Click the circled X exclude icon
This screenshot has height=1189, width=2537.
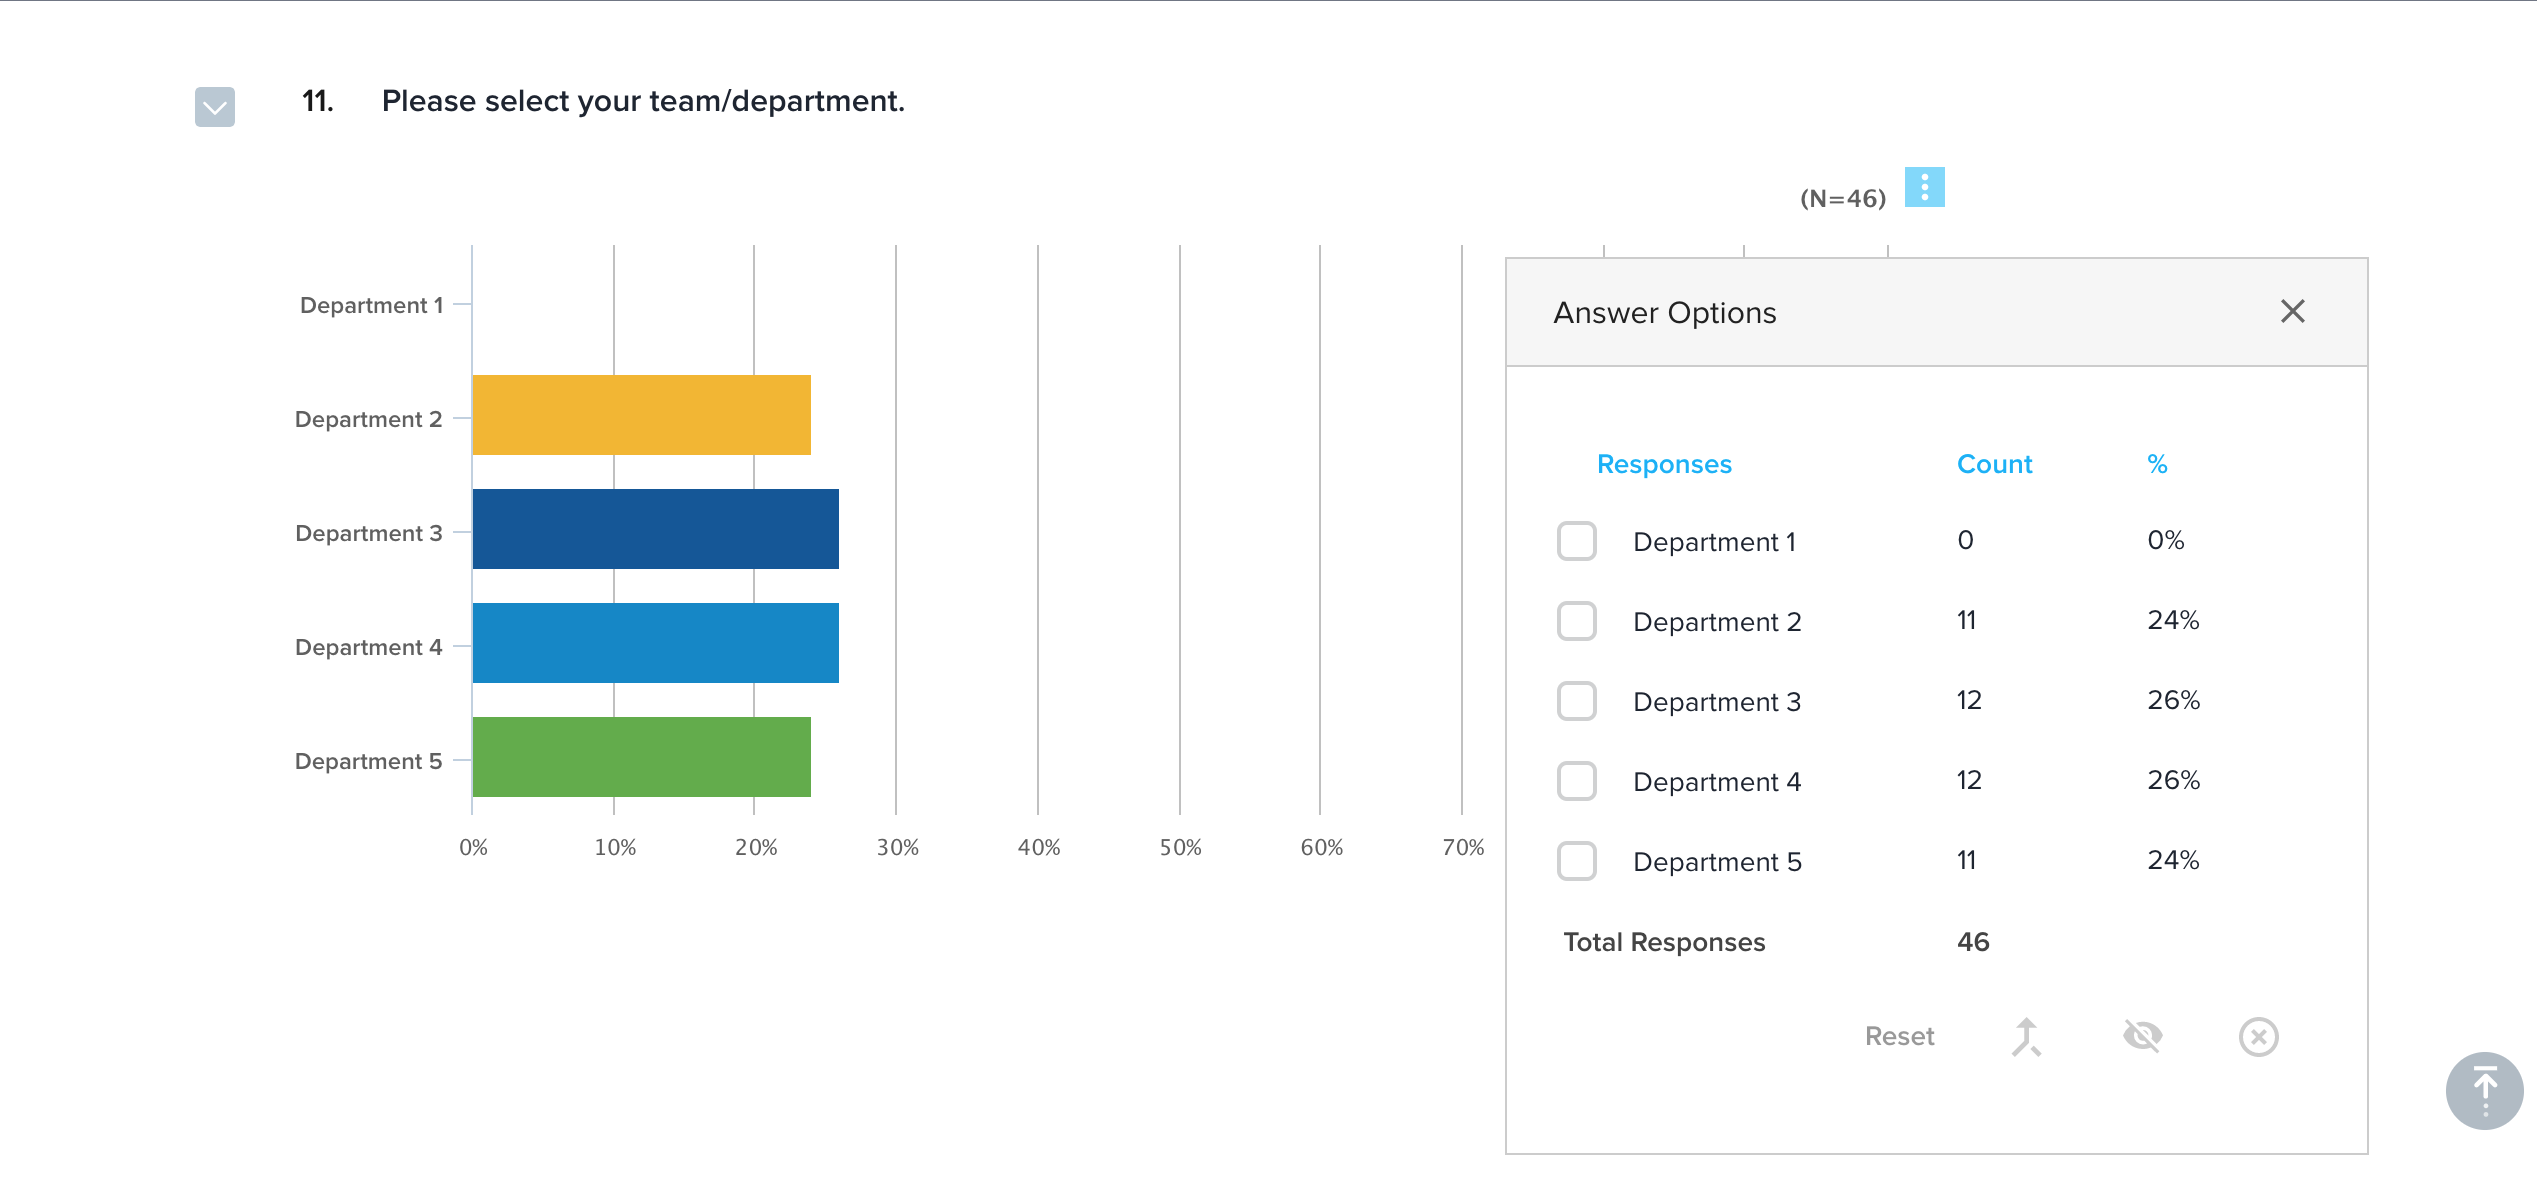click(x=2258, y=1037)
